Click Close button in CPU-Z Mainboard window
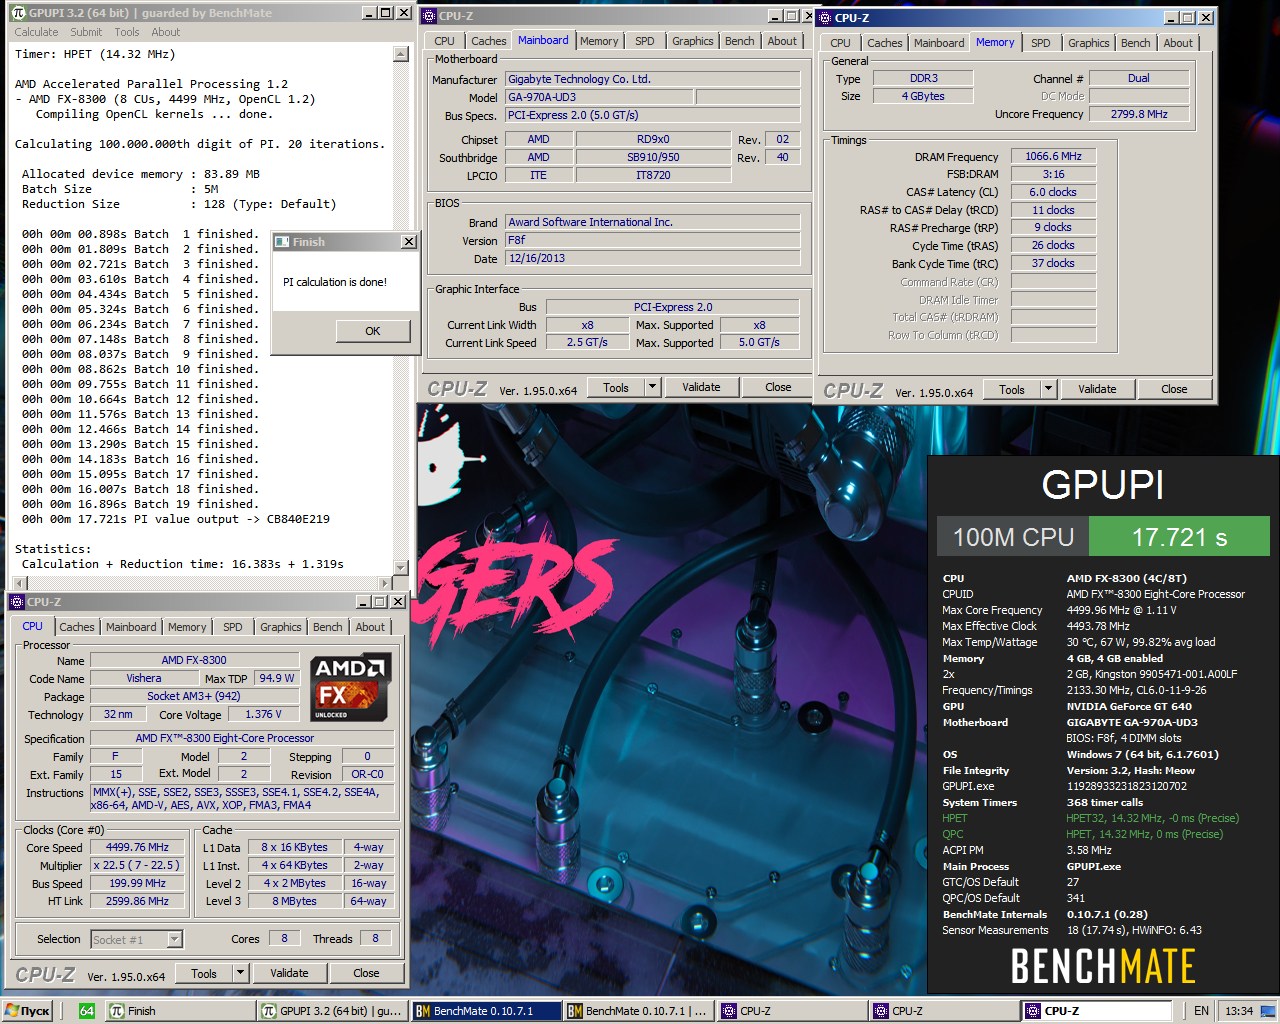 coord(778,387)
